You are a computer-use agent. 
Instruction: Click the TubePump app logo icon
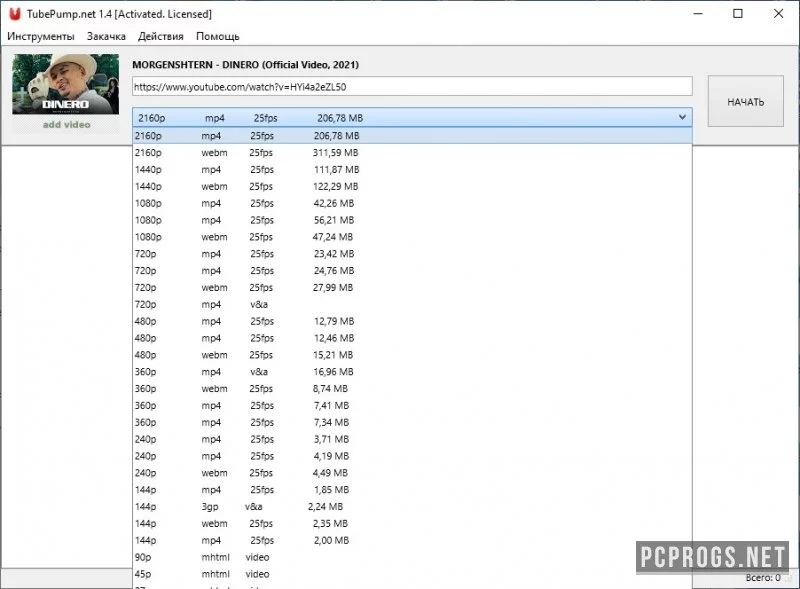pyautogui.click(x=15, y=14)
